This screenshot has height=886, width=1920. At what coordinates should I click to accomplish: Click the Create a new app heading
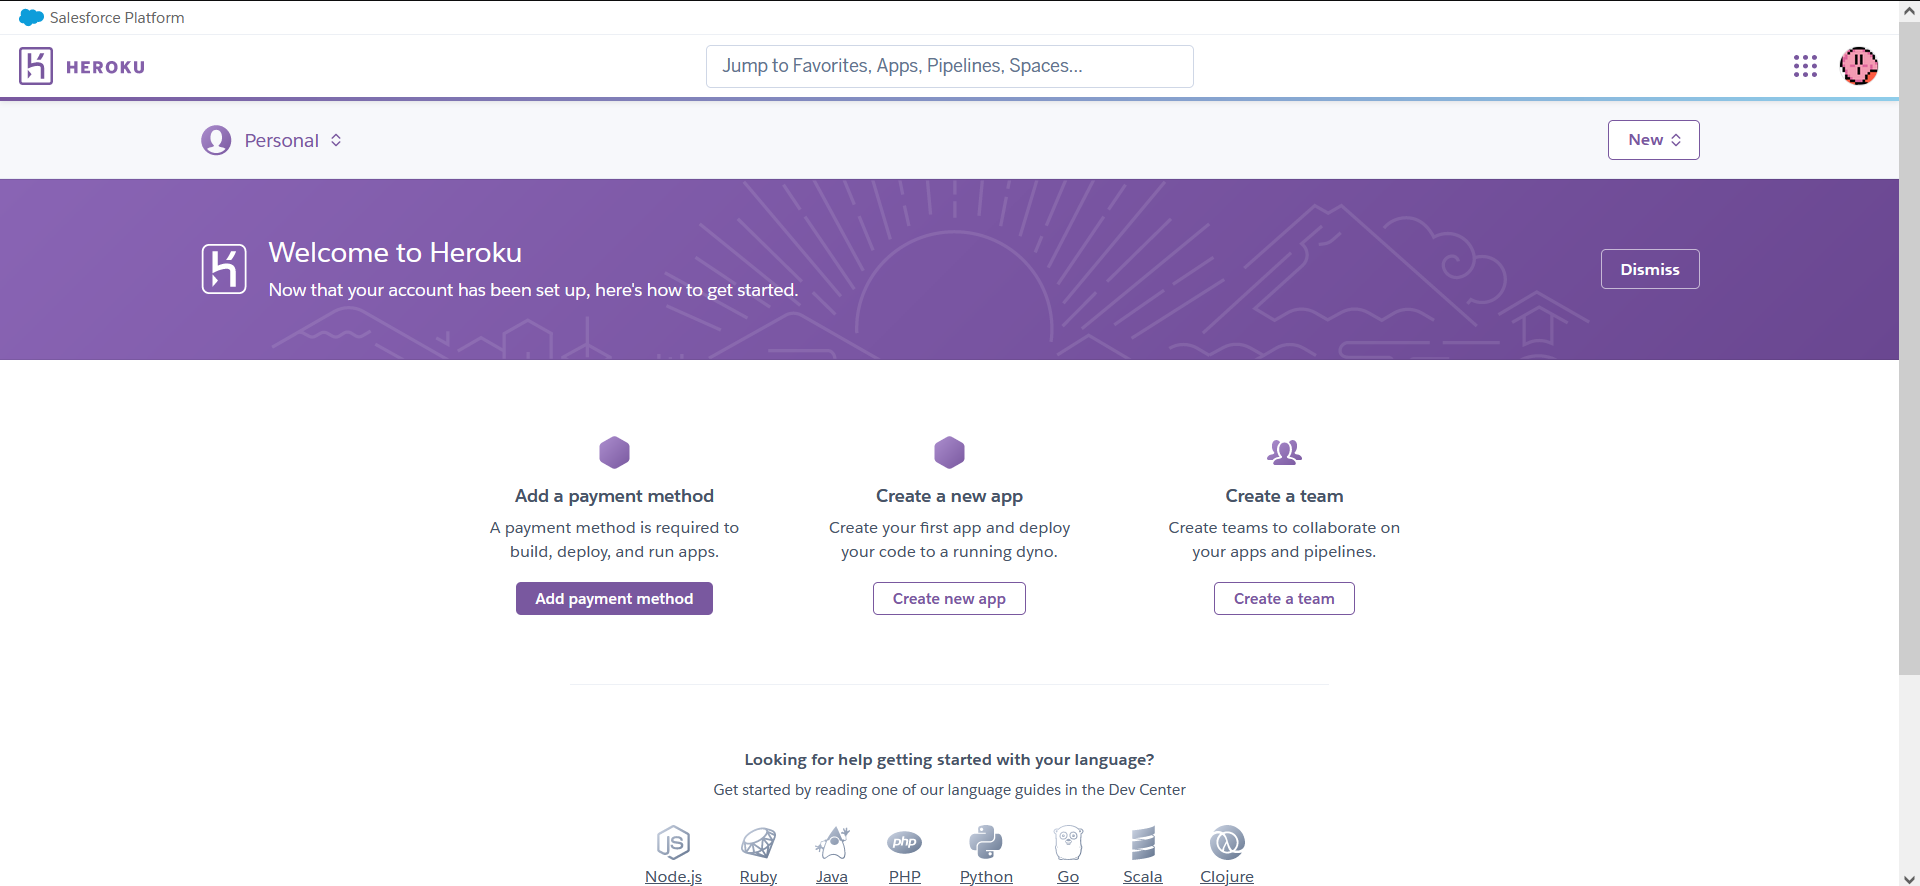pos(949,496)
